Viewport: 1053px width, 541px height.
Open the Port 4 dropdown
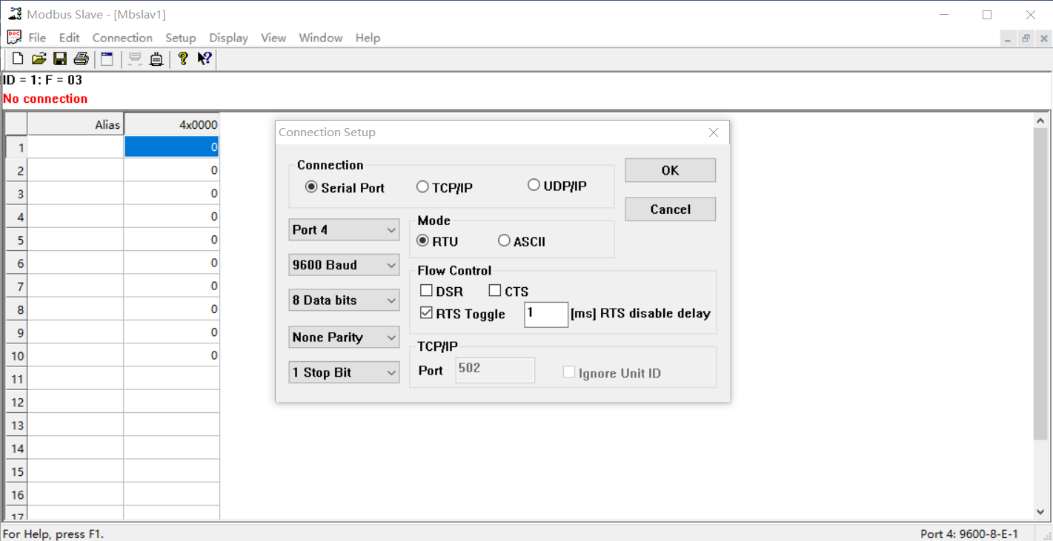pos(343,230)
